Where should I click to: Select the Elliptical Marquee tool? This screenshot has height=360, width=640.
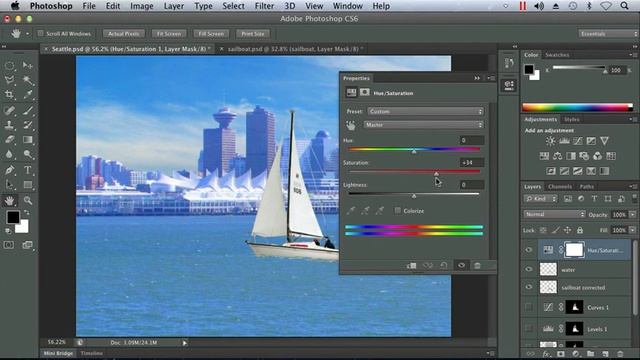pyautogui.click(x=9, y=66)
